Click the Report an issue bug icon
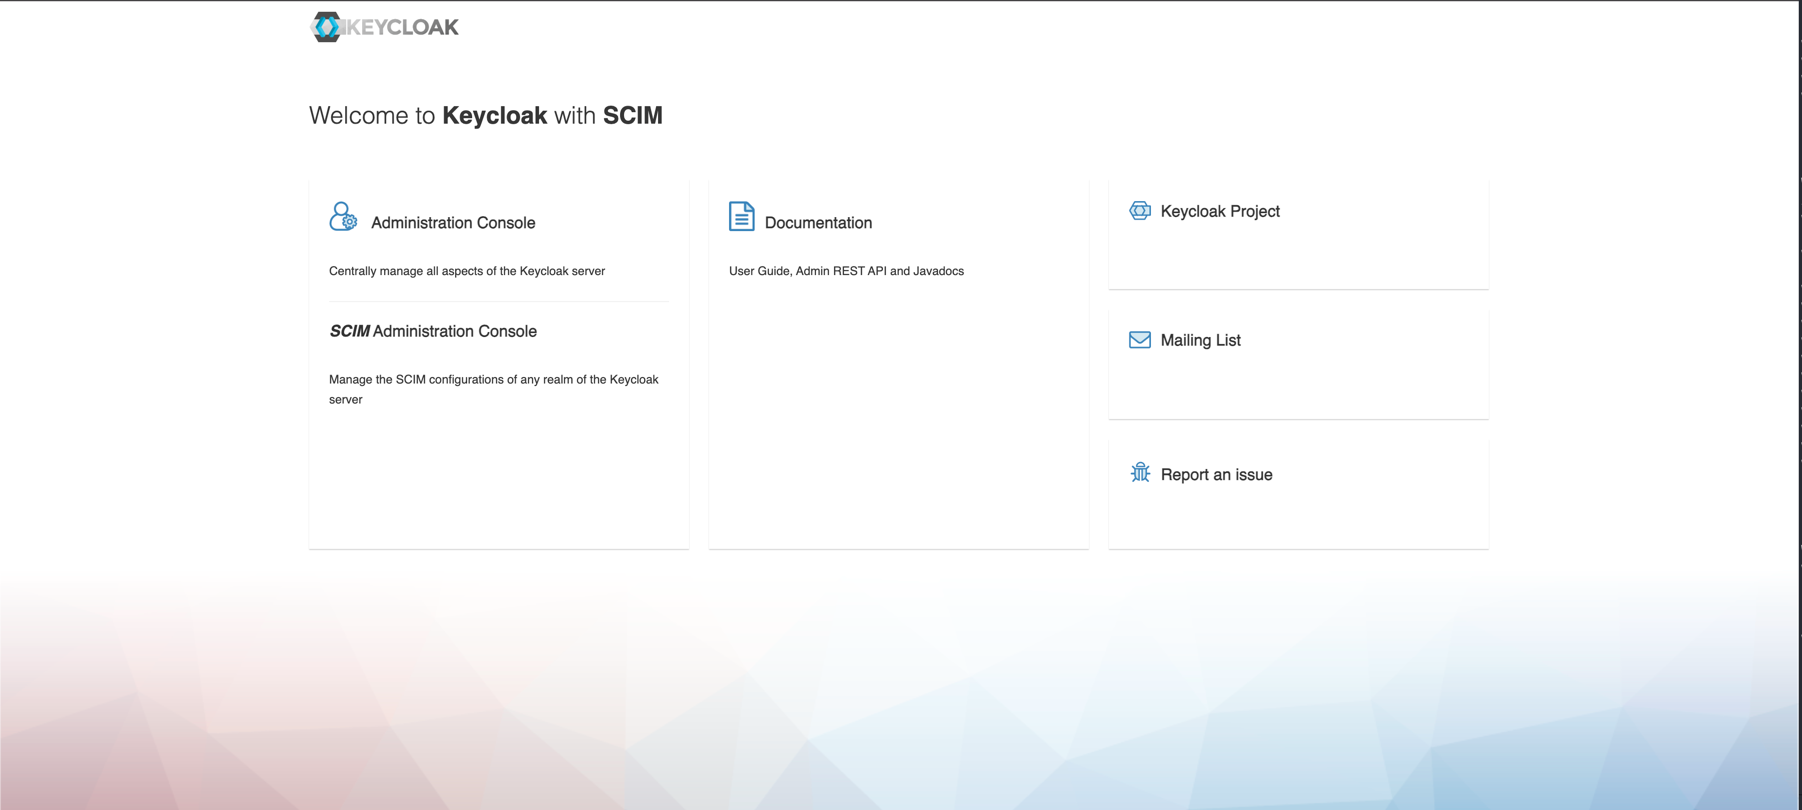Image resolution: width=1802 pixels, height=810 pixels. [x=1140, y=472]
